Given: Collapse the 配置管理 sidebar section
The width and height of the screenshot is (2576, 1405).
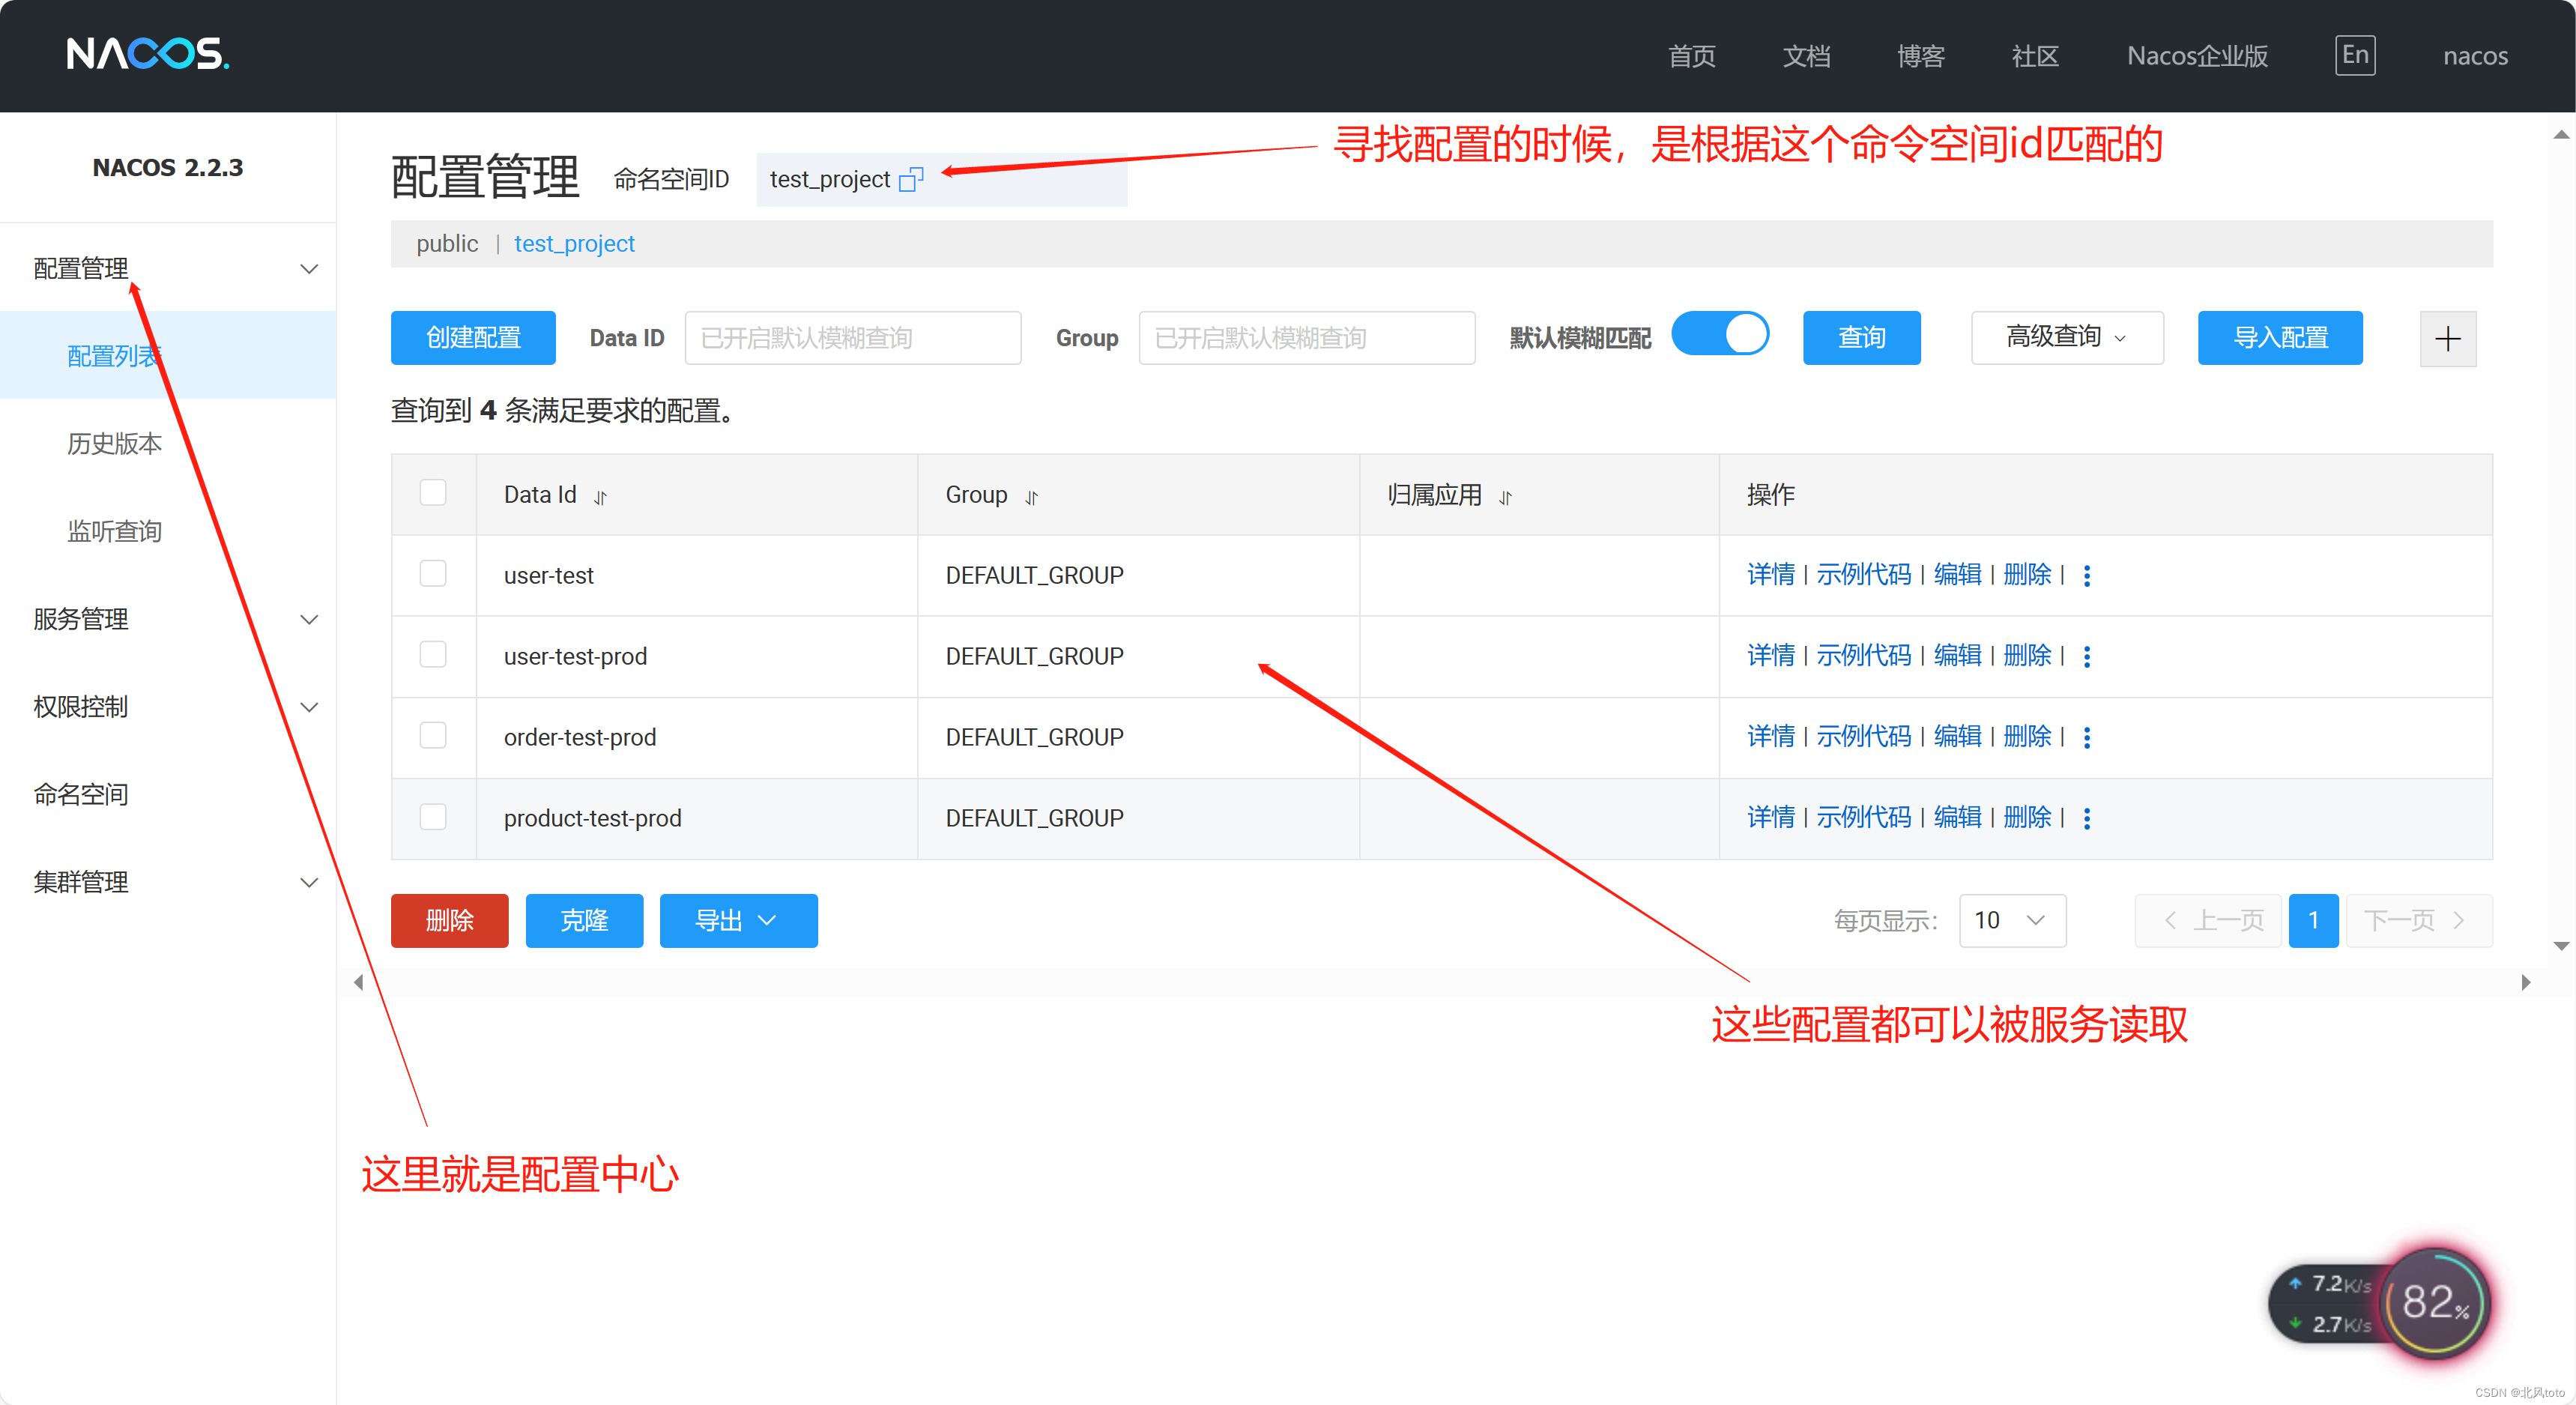Looking at the screenshot, I should (168, 268).
